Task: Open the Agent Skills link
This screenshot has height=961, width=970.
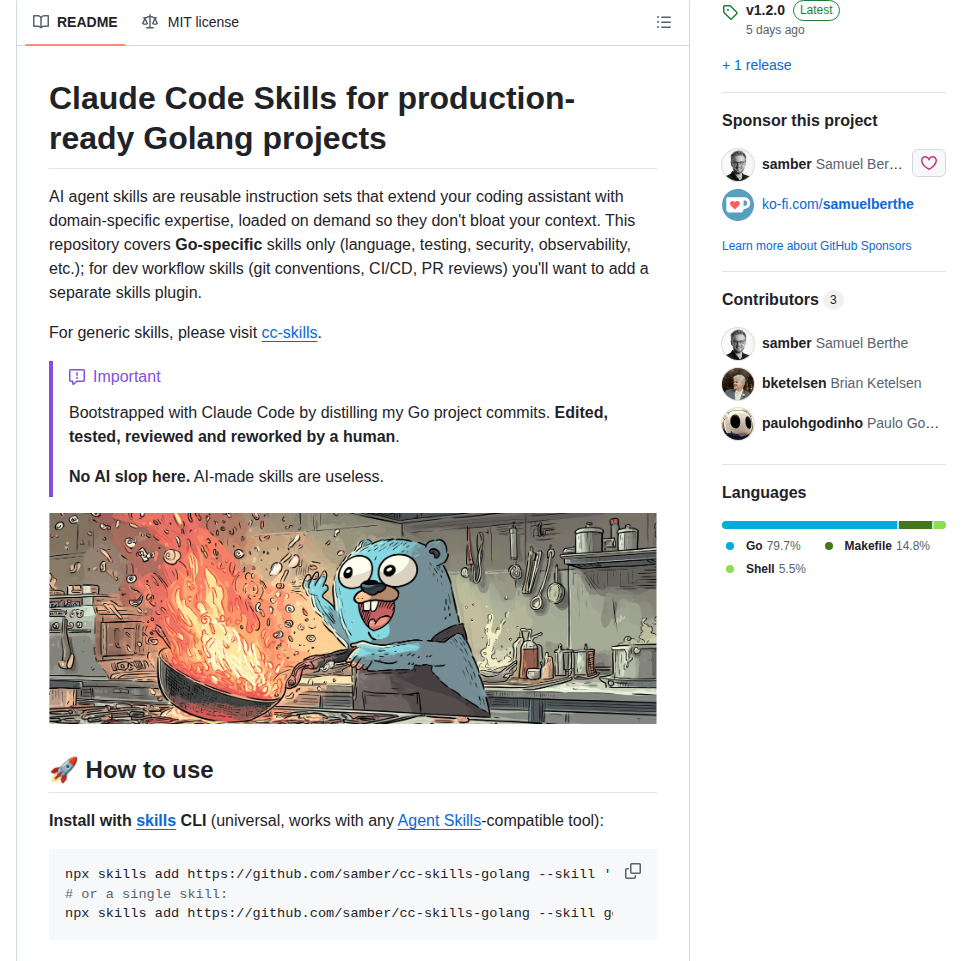Action: [439, 821]
